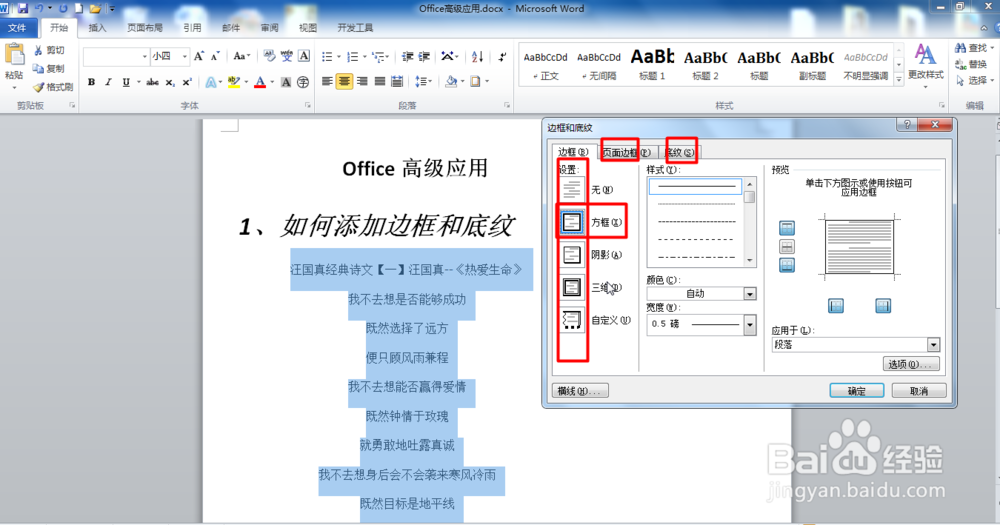1000x525 pixels.
Task: Click the Copy (复制) icon
Action: [x=38, y=68]
